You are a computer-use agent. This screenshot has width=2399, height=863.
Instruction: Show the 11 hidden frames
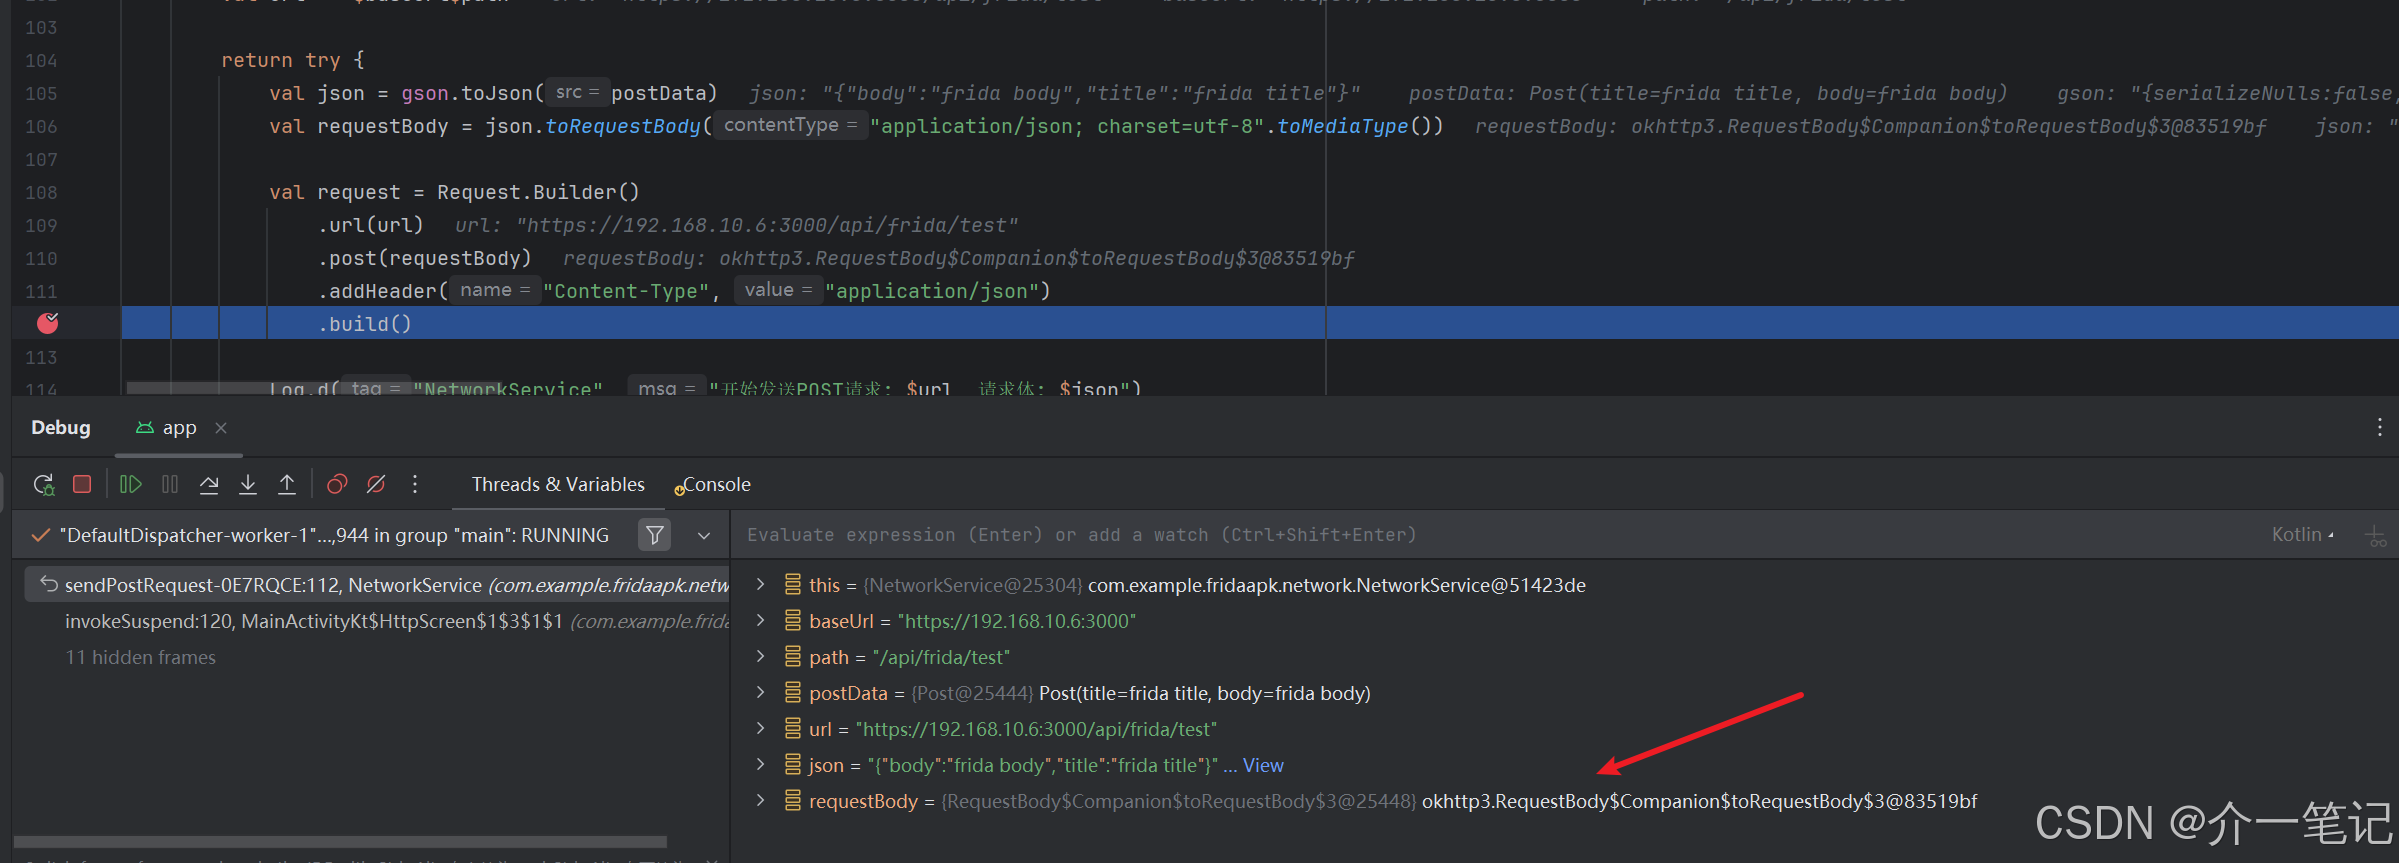coord(140,657)
